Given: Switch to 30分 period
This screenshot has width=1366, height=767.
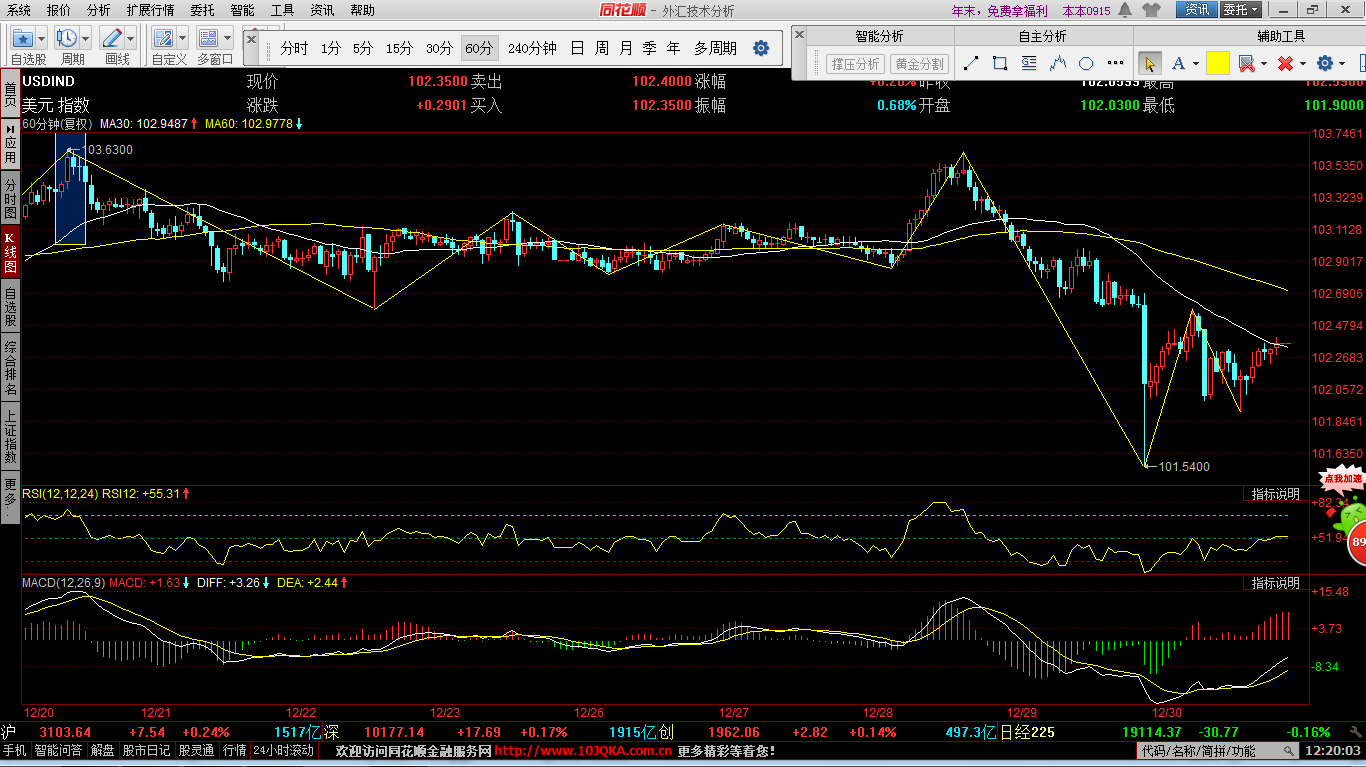Looking at the screenshot, I should (x=439, y=48).
